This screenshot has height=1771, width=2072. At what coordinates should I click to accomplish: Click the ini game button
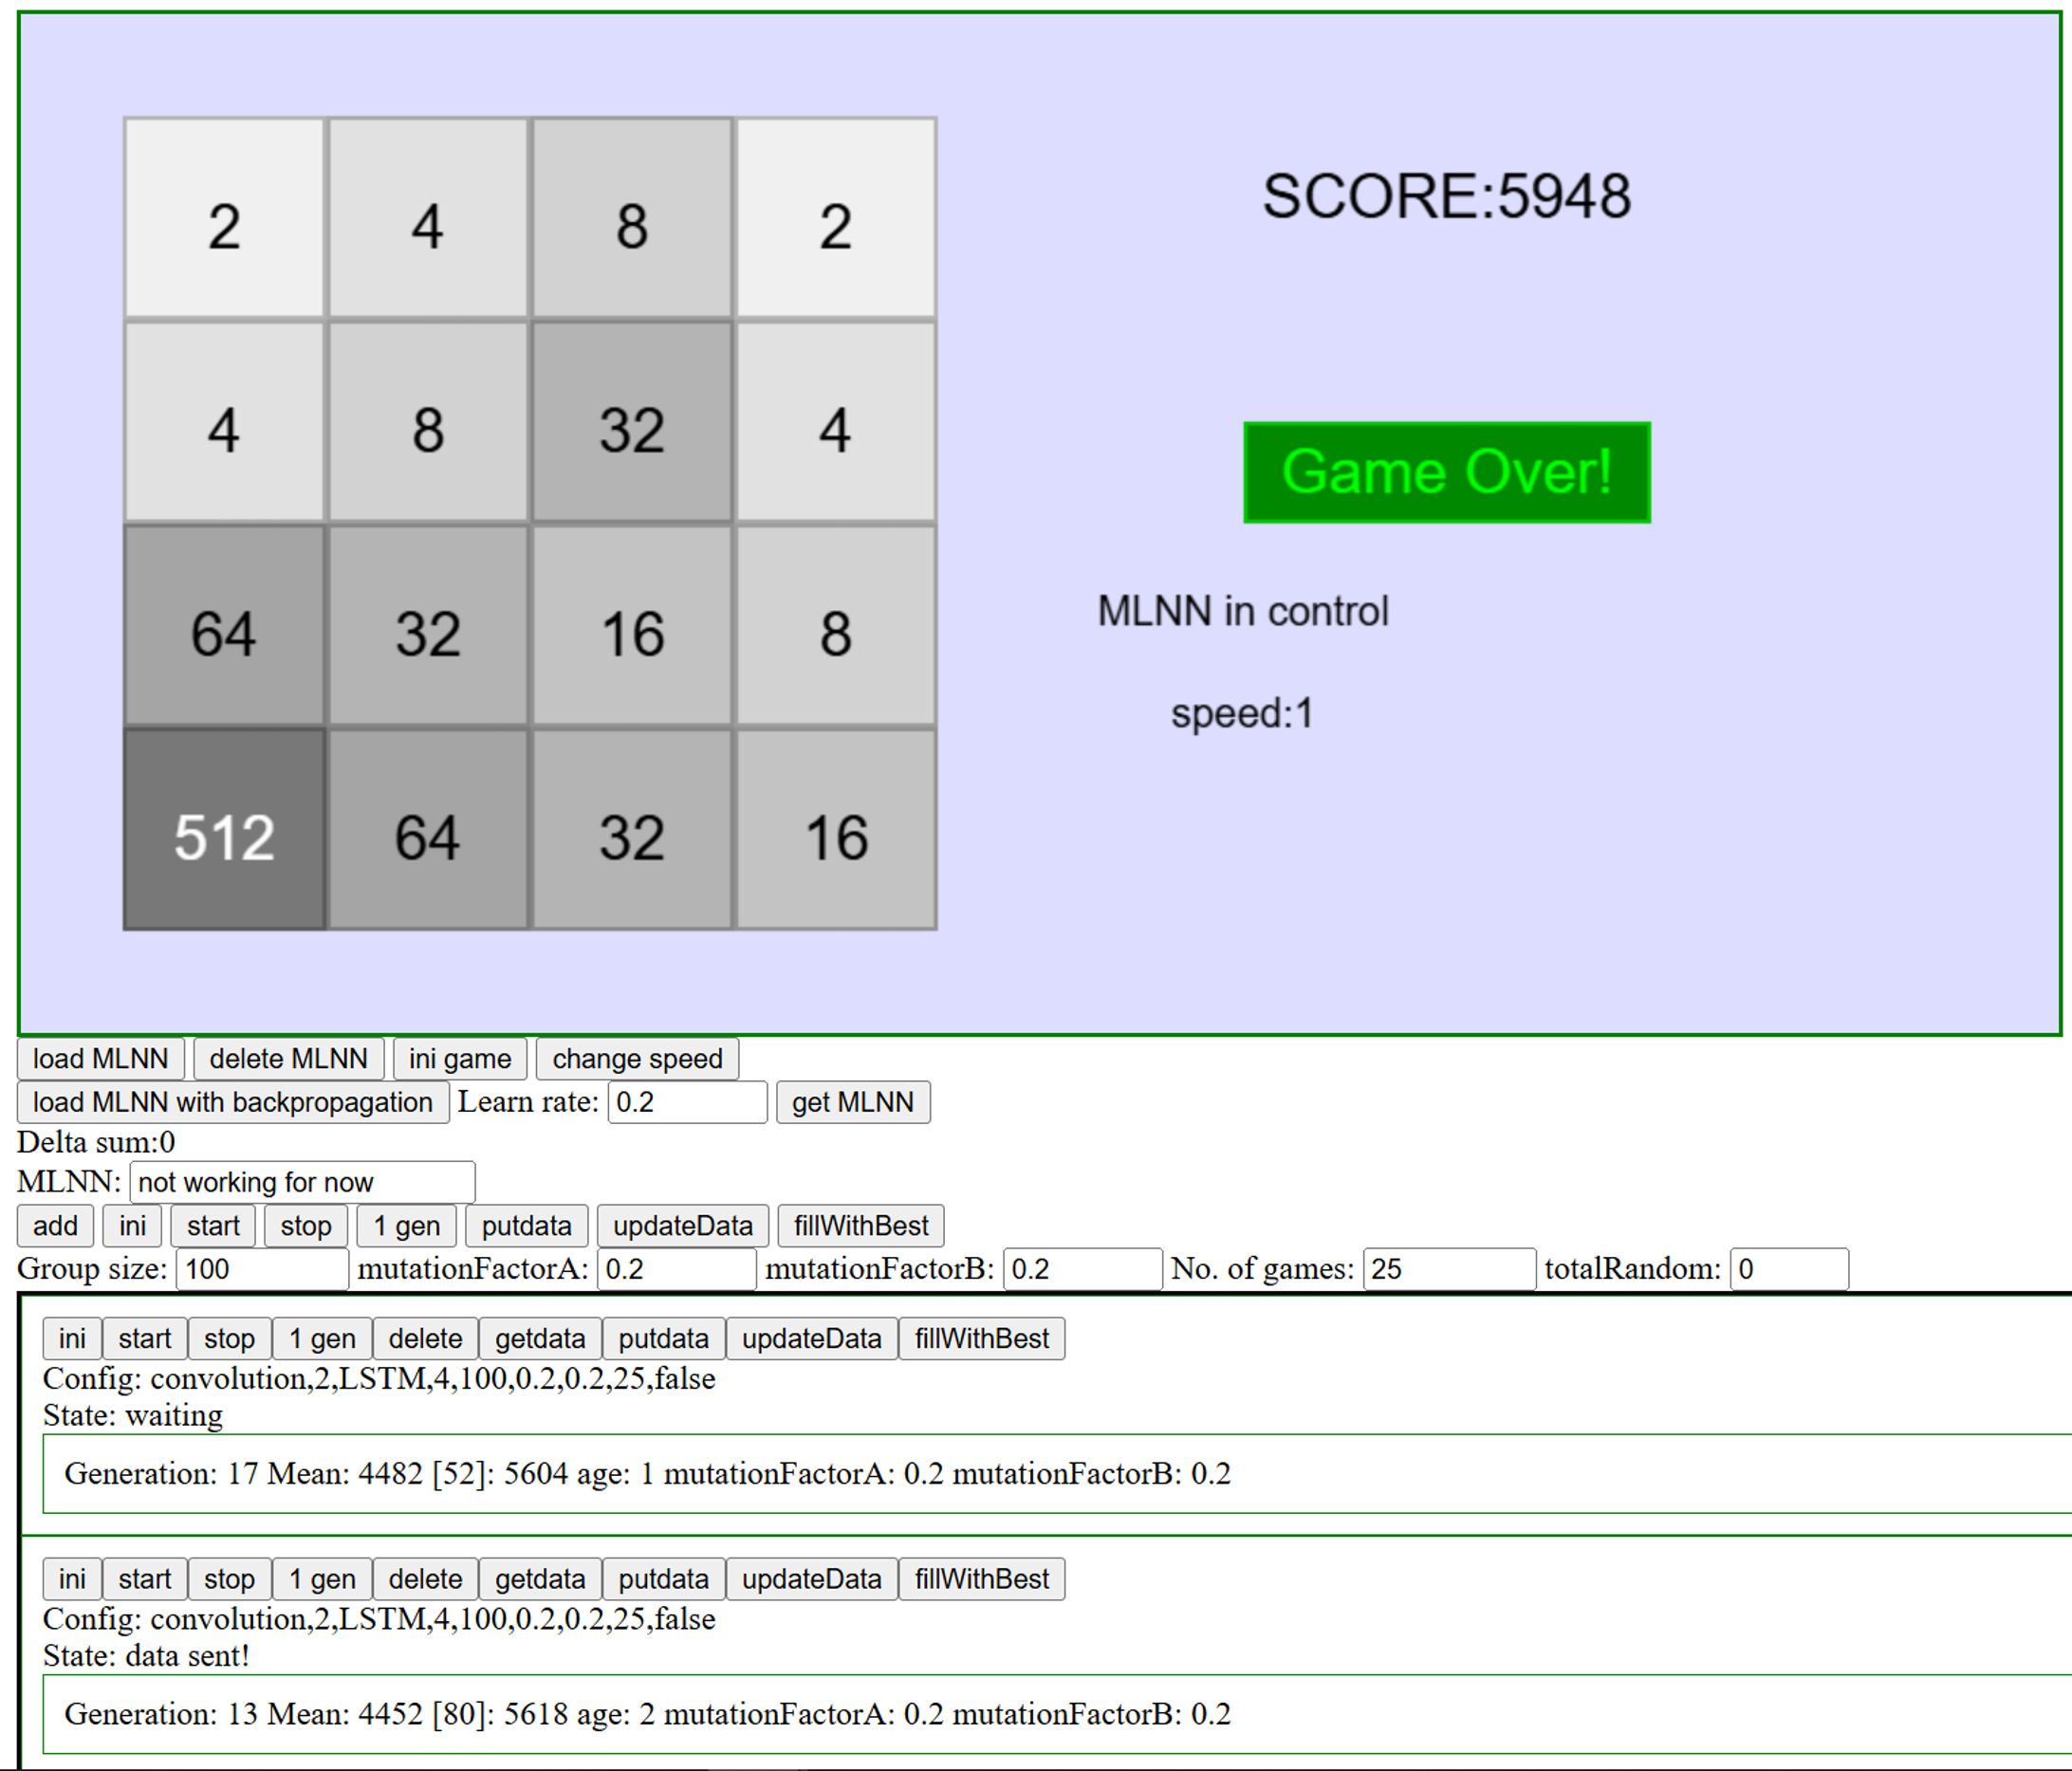pyautogui.click(x=459, y=1059)
